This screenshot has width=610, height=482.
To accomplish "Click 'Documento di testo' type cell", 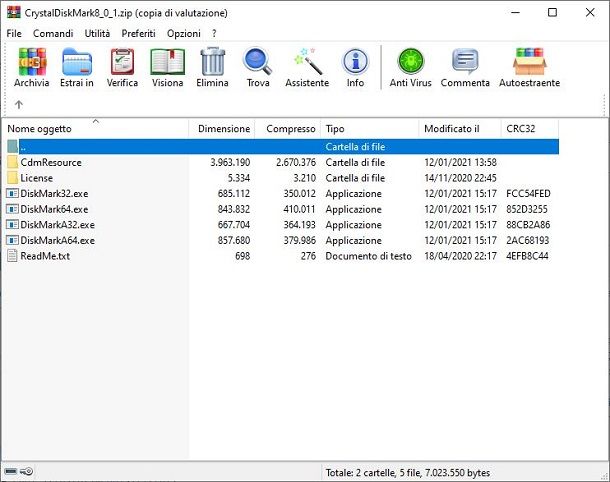I will click(x=368, y=256).
